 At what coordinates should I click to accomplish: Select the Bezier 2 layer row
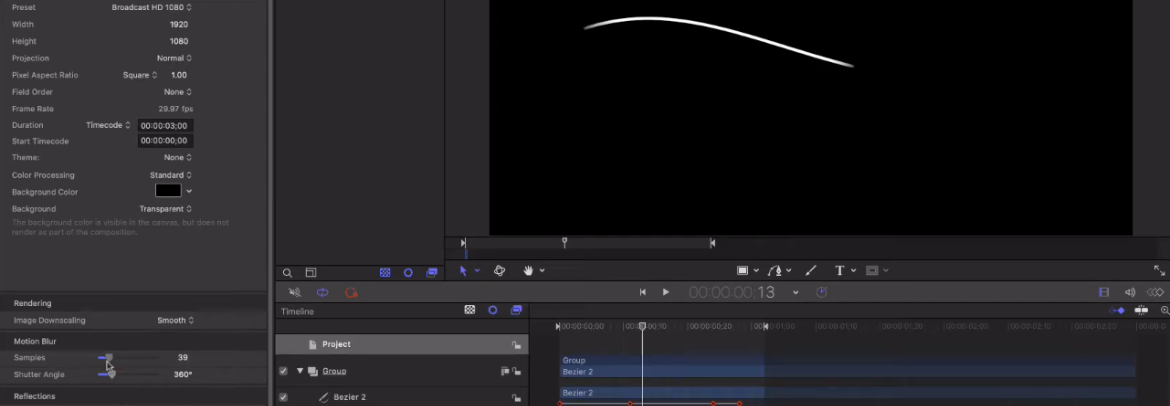point(401,397)
